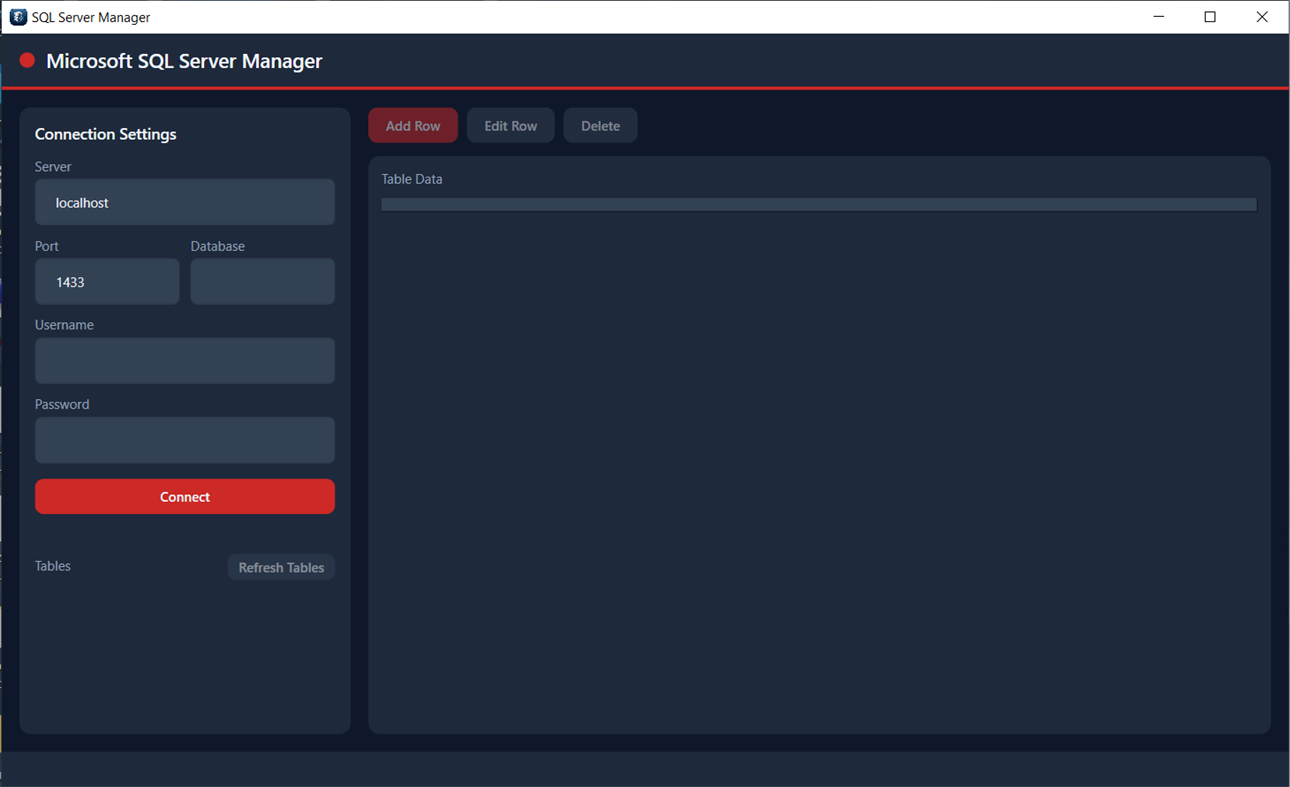Focus the Server field containing localhost

coord(185,202)
